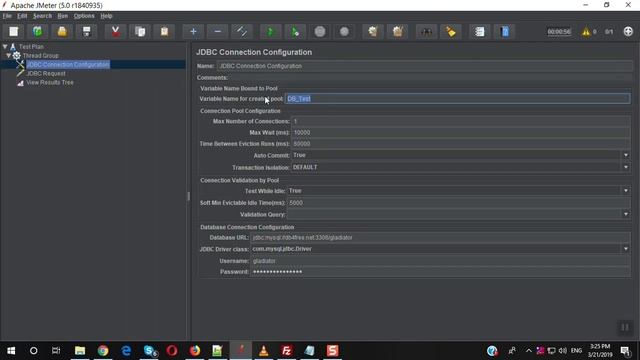Click the elapsed time 00:00:56 display
The width and height of the screenshot is (640, 360).
coord(559,31)
